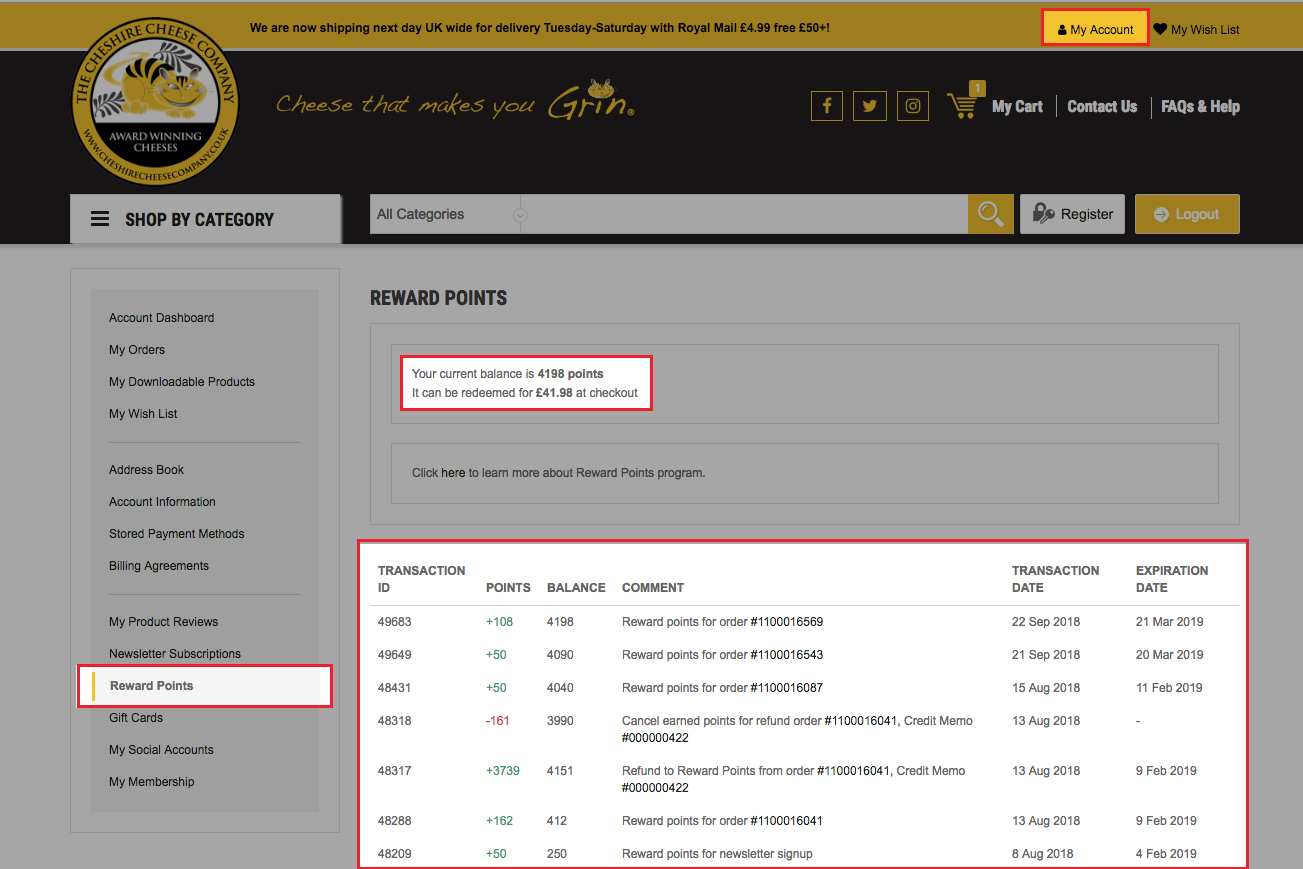This screenshot has width=1303, height=869.
Task: Open the Instagram social icon
Action: [x=913, y=106]
